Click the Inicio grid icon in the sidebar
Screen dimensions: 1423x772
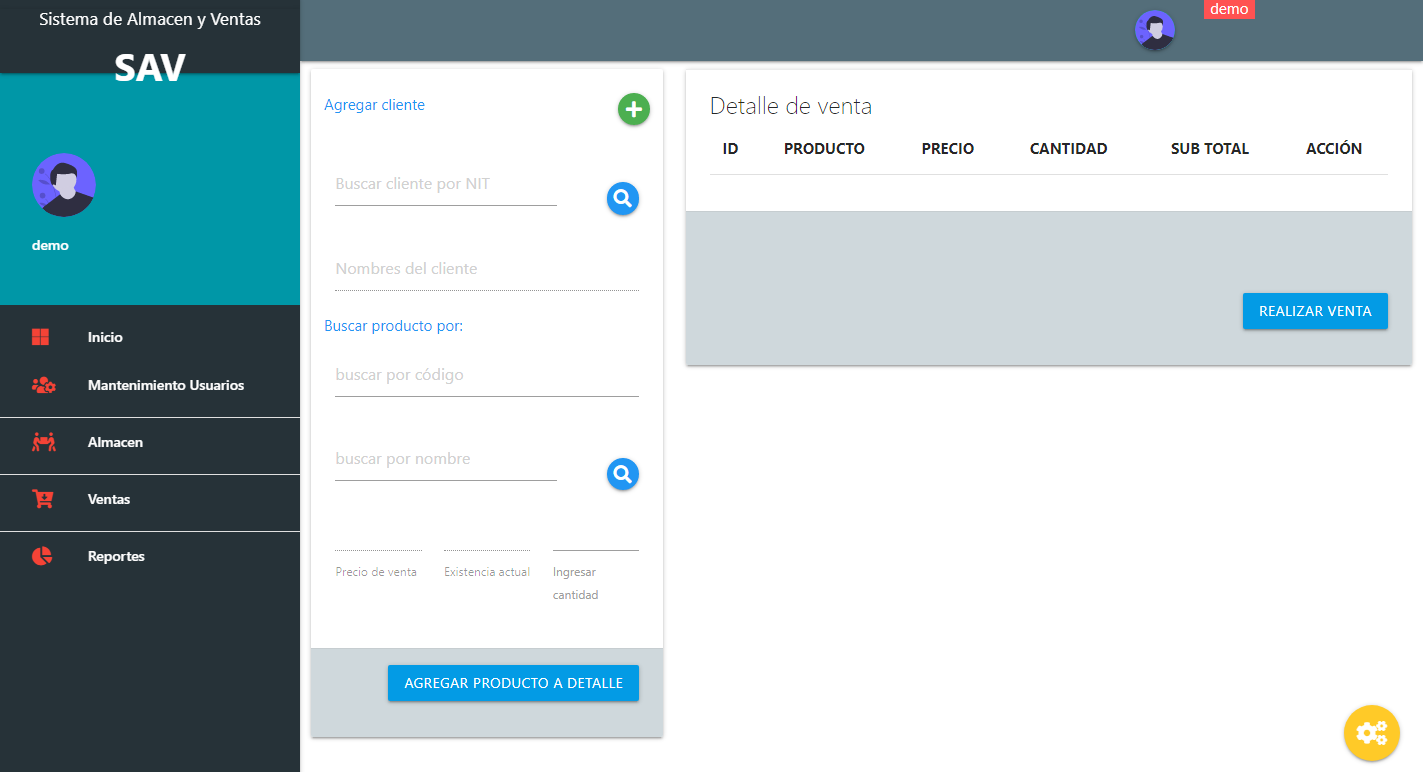(41, 338)
